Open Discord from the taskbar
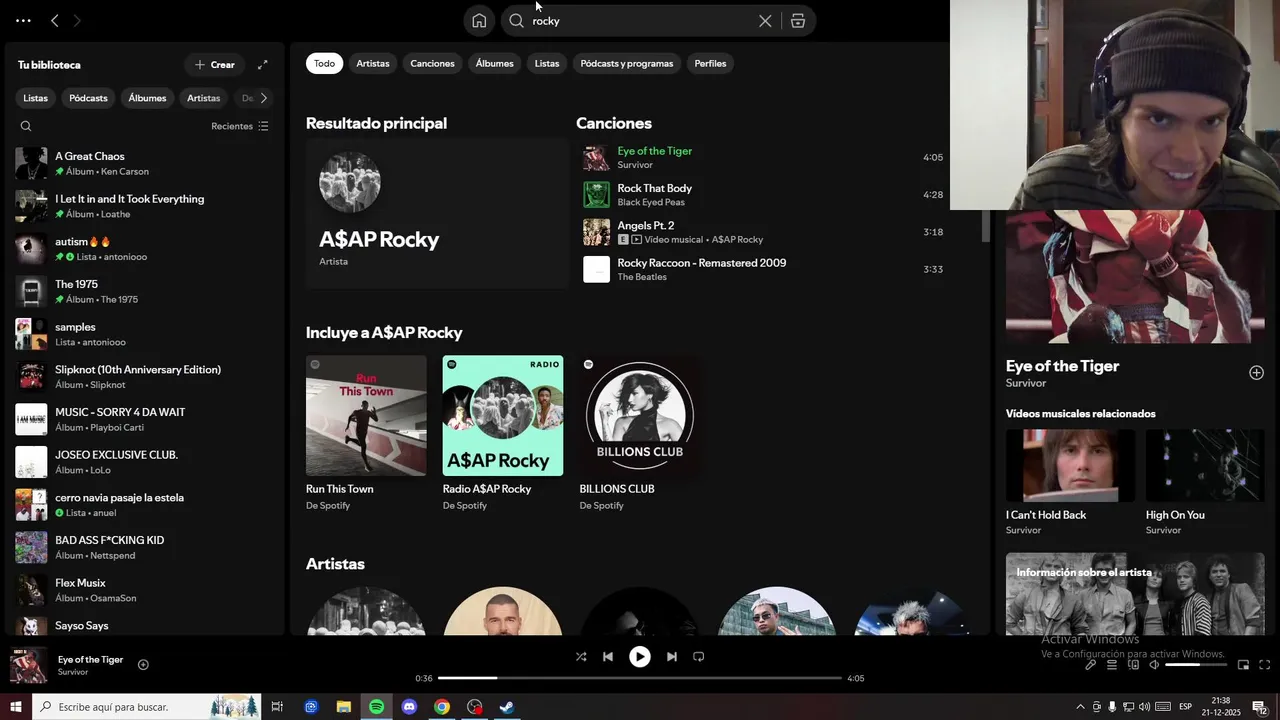The width and height of the screenshot is (1280, 720). point(409,707)
